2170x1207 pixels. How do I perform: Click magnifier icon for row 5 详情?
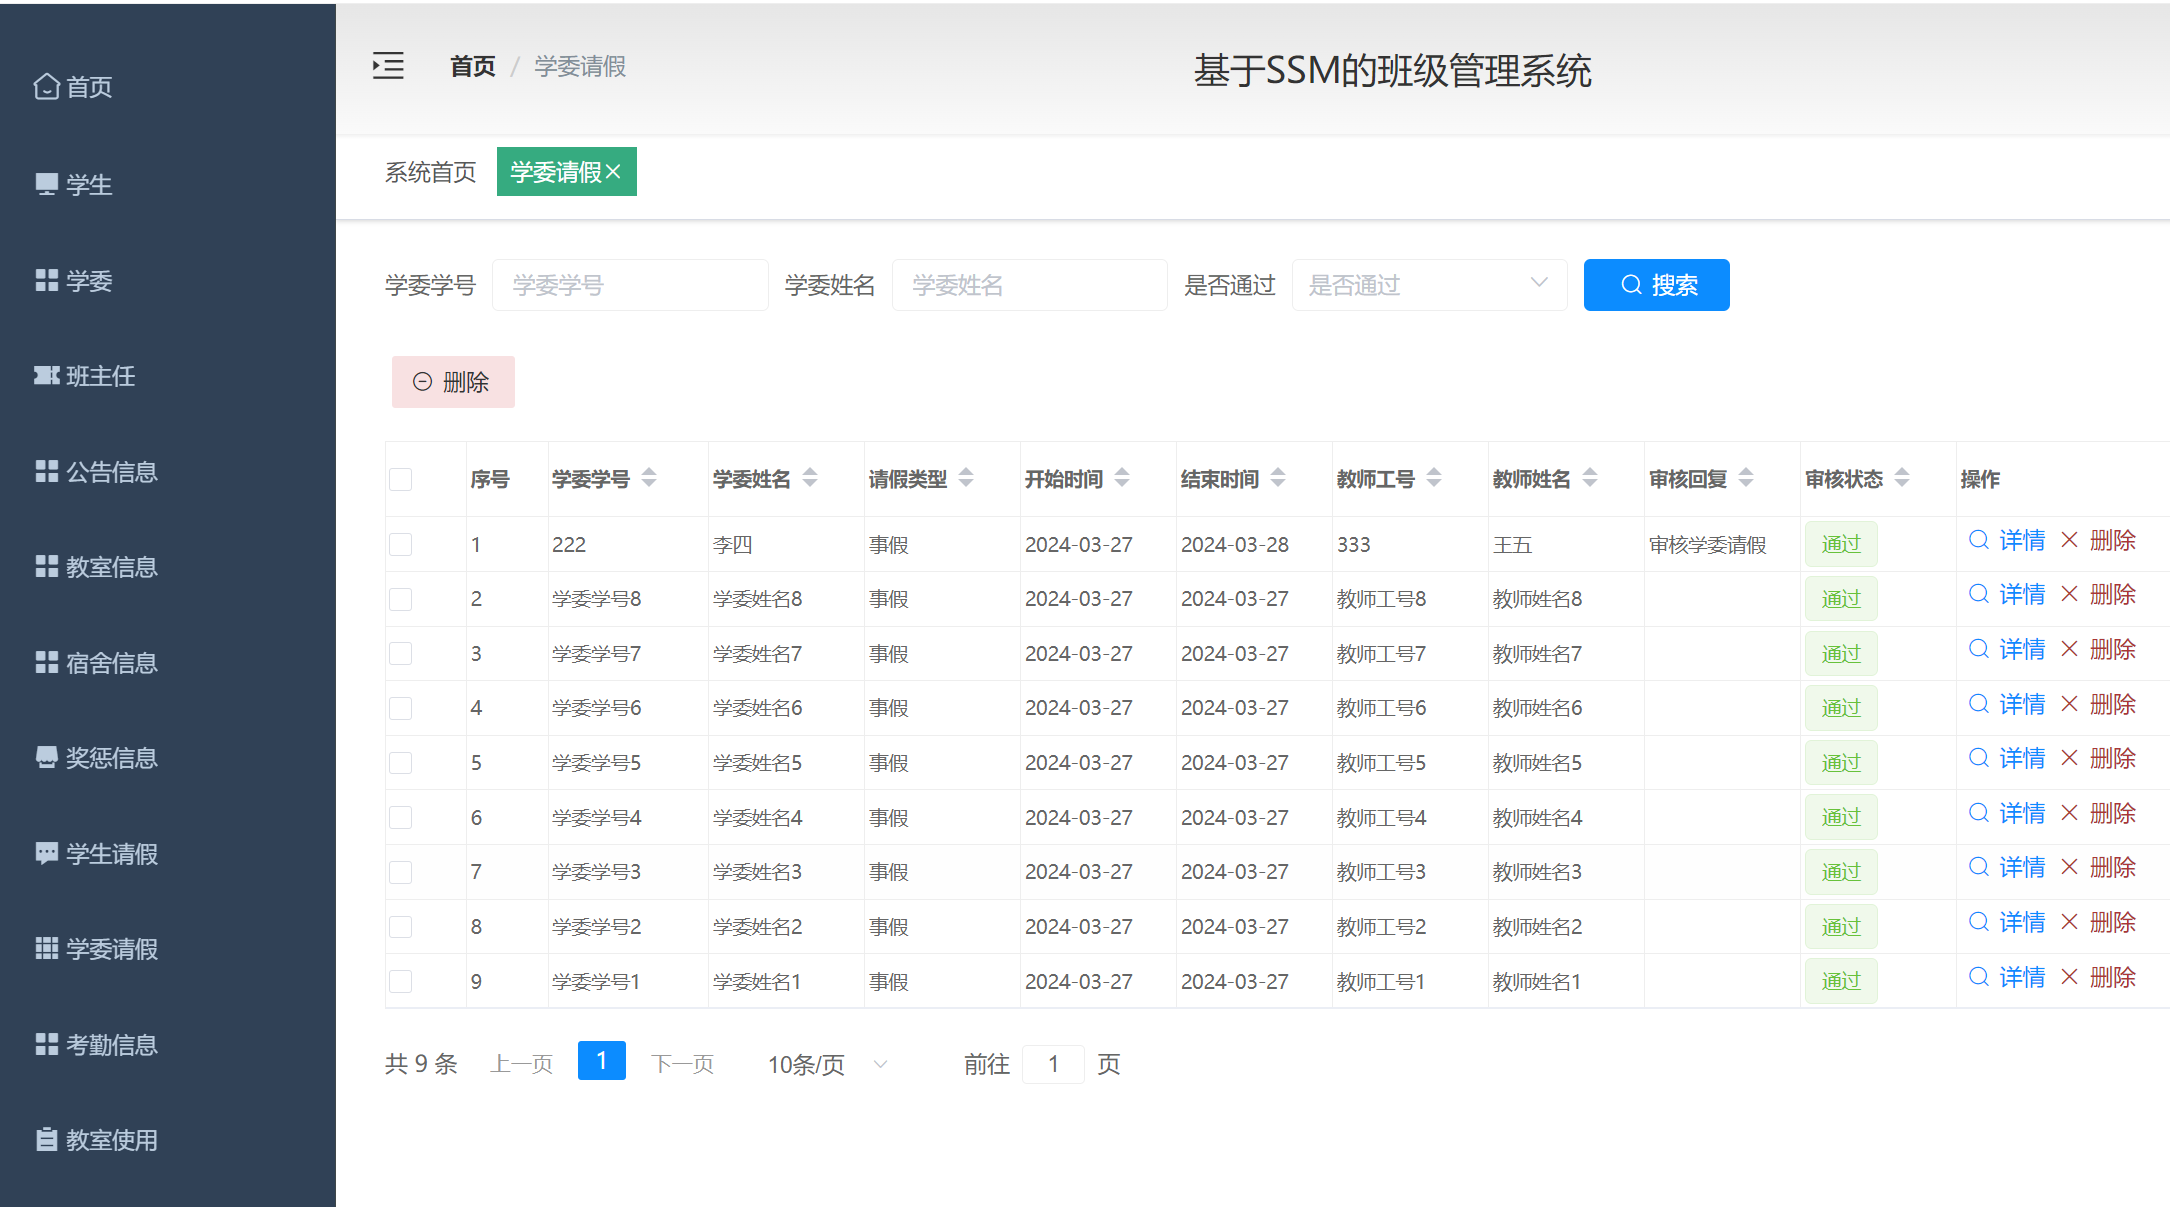coord(1978,758)
